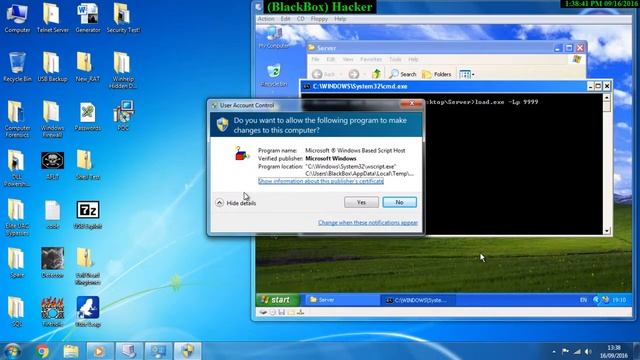Open Recycle Bin on XP desktop

pos(274,76)
